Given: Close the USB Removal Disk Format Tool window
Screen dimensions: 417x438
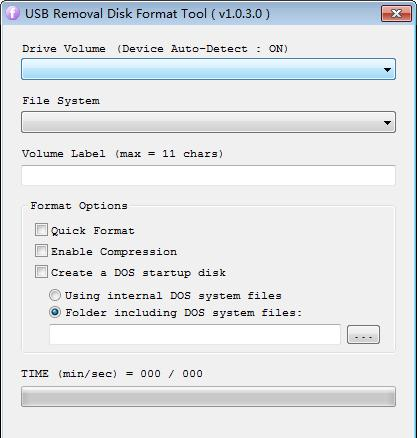Looking at the screenshot, I should (396, 14).
